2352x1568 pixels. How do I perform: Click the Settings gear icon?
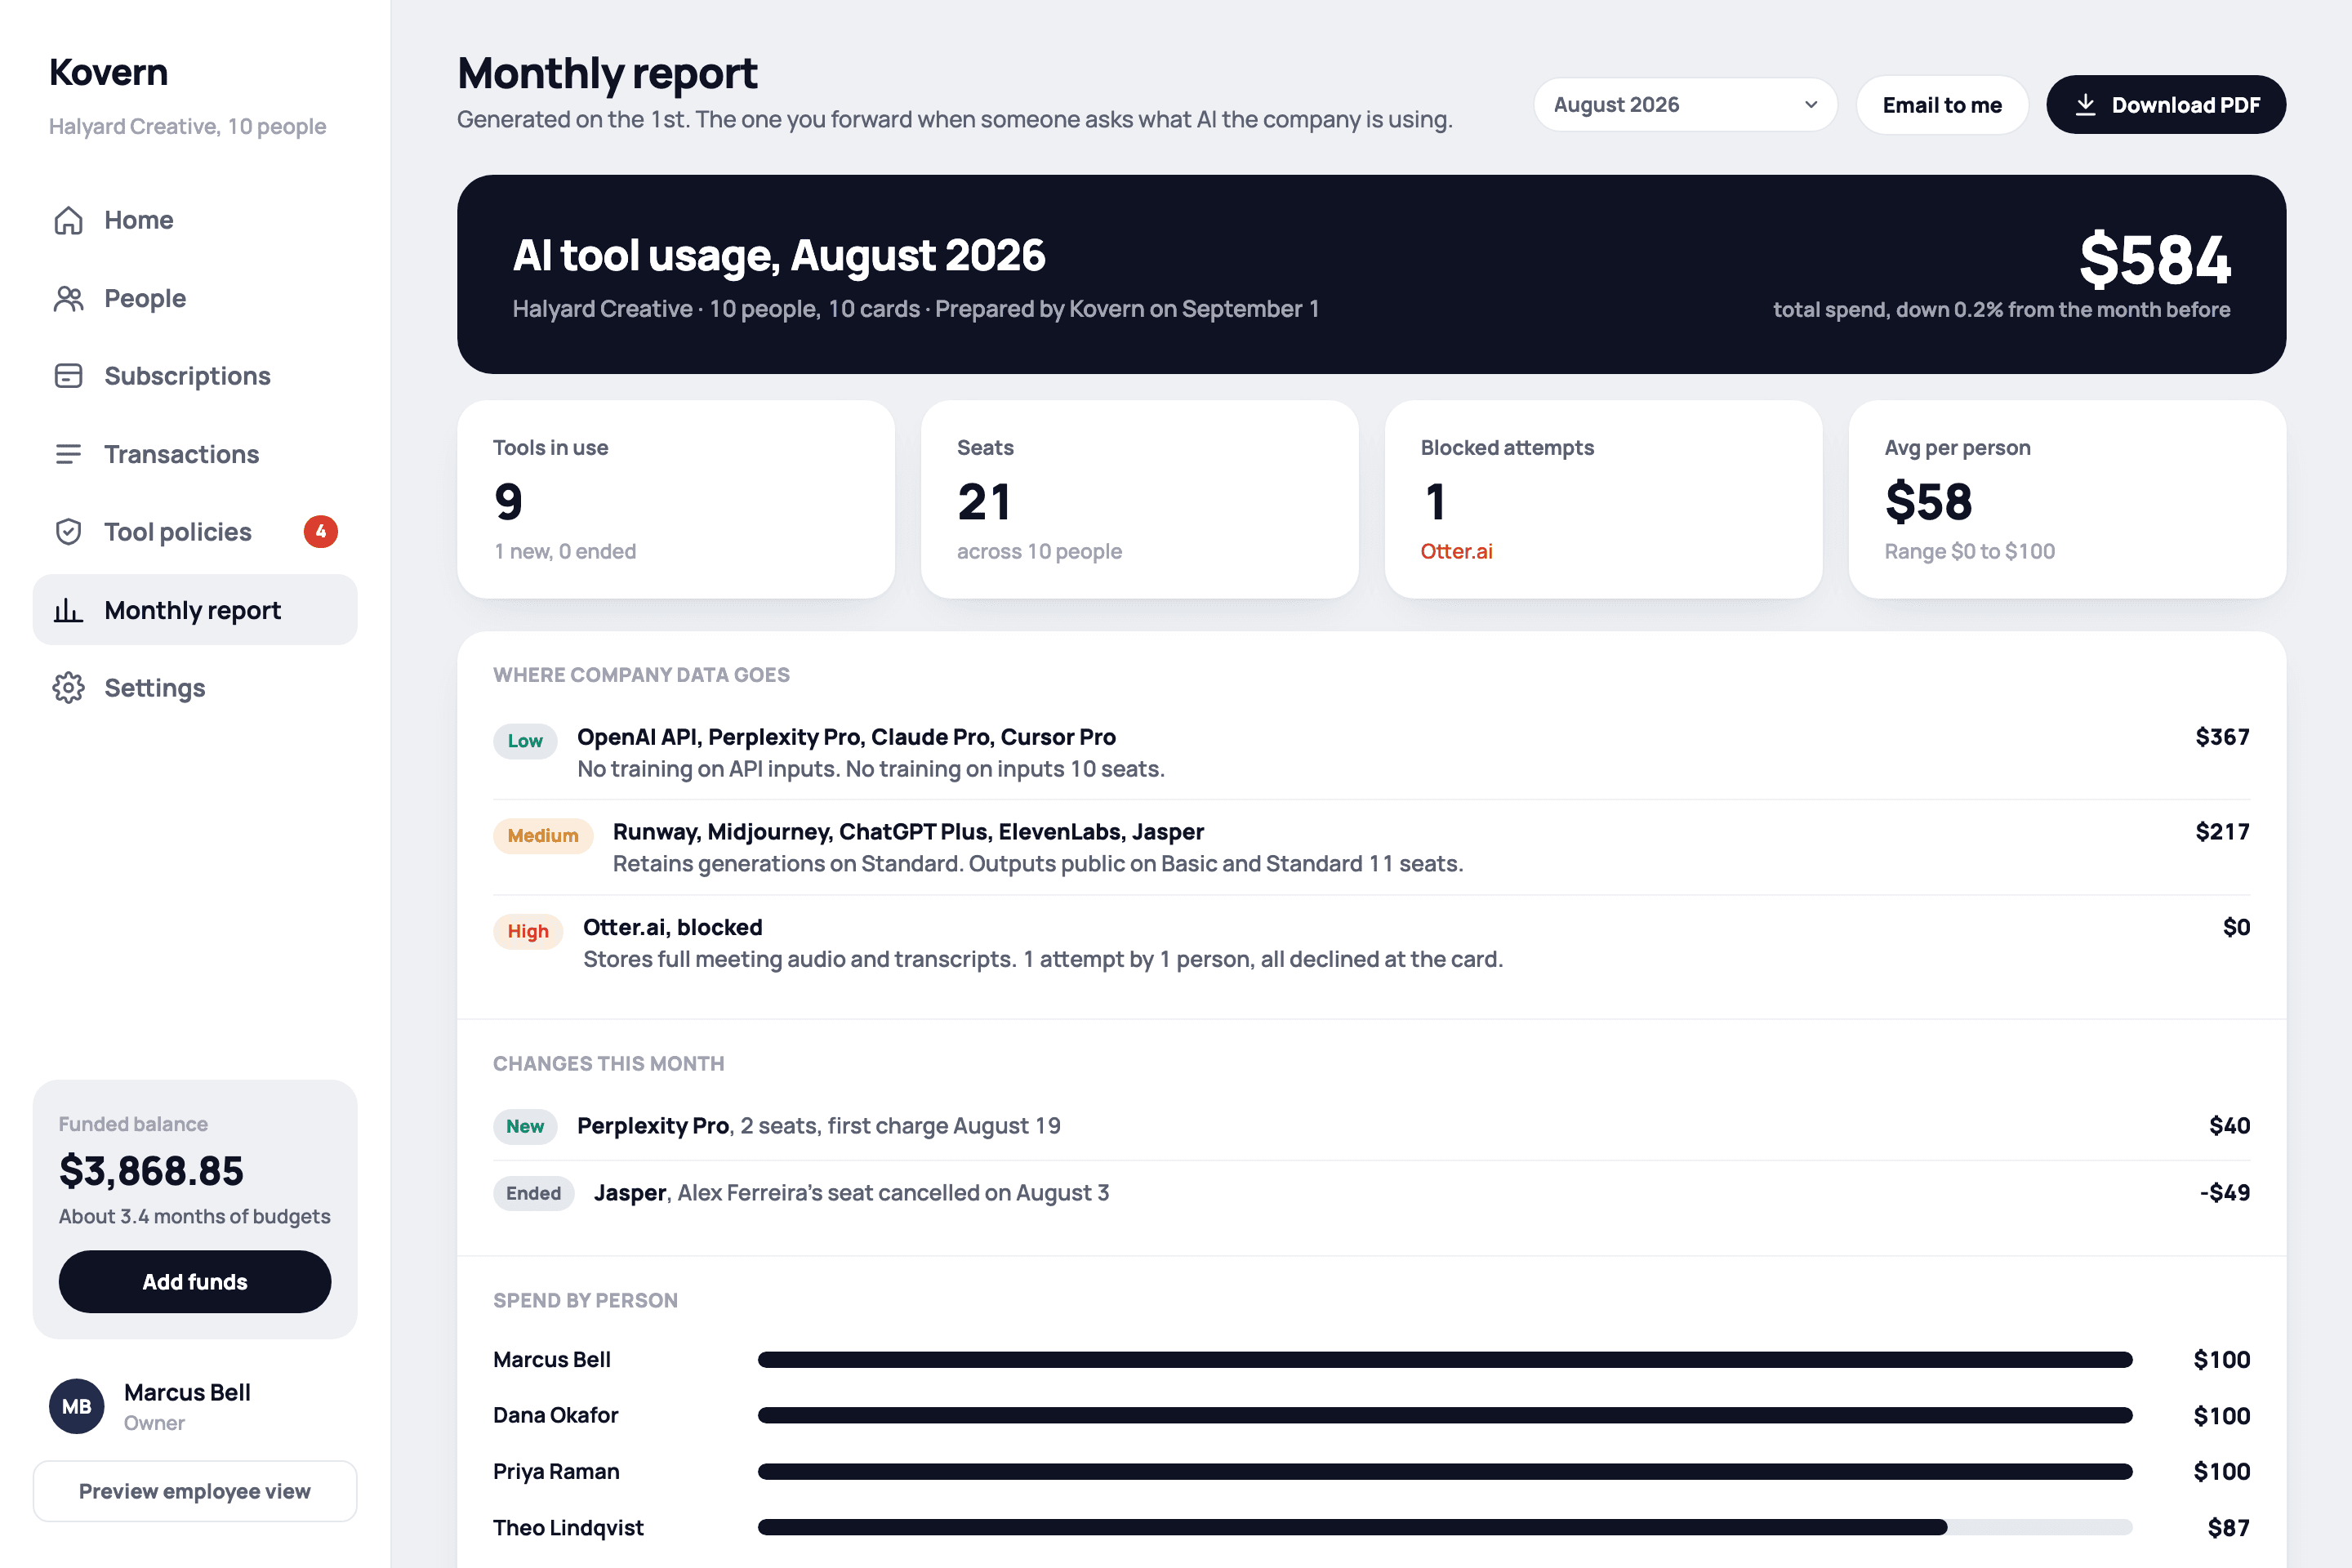(x=68, y=688)
